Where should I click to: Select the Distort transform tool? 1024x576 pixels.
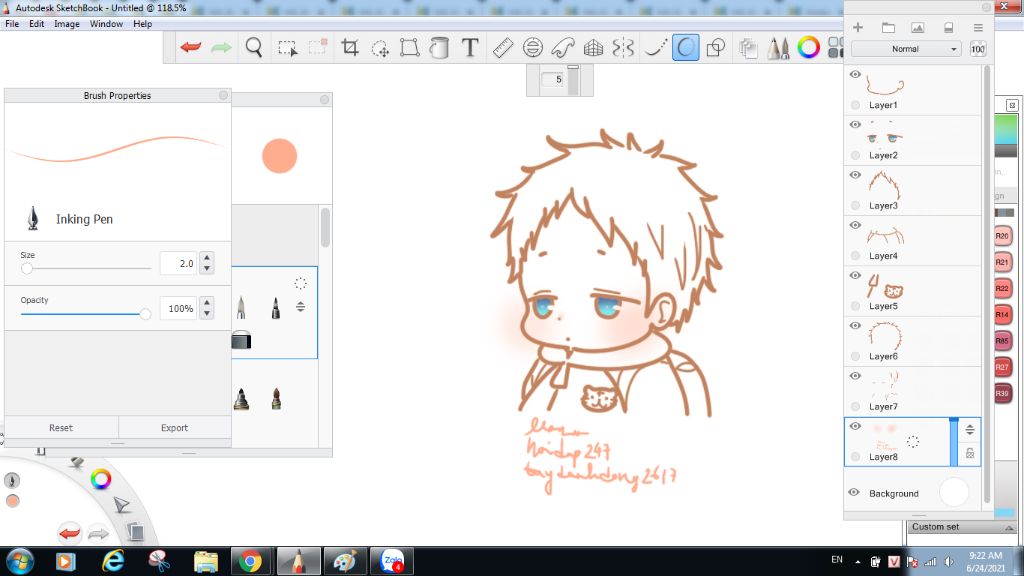point(409,48)
